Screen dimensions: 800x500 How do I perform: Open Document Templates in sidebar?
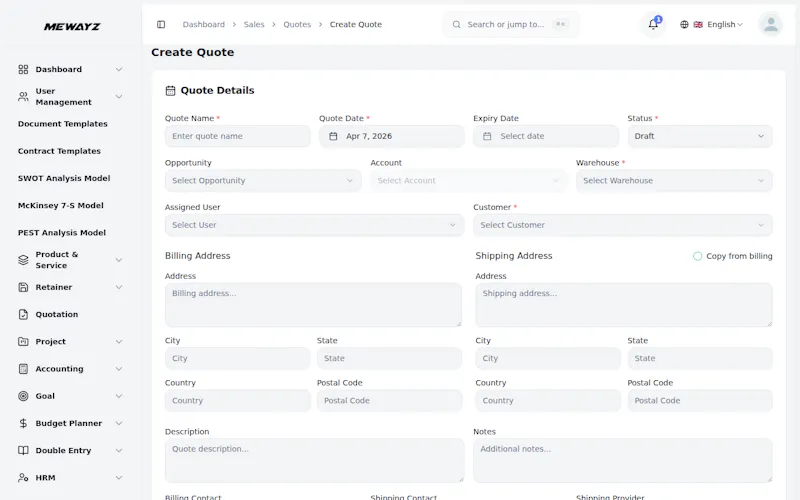pos(63,124)
